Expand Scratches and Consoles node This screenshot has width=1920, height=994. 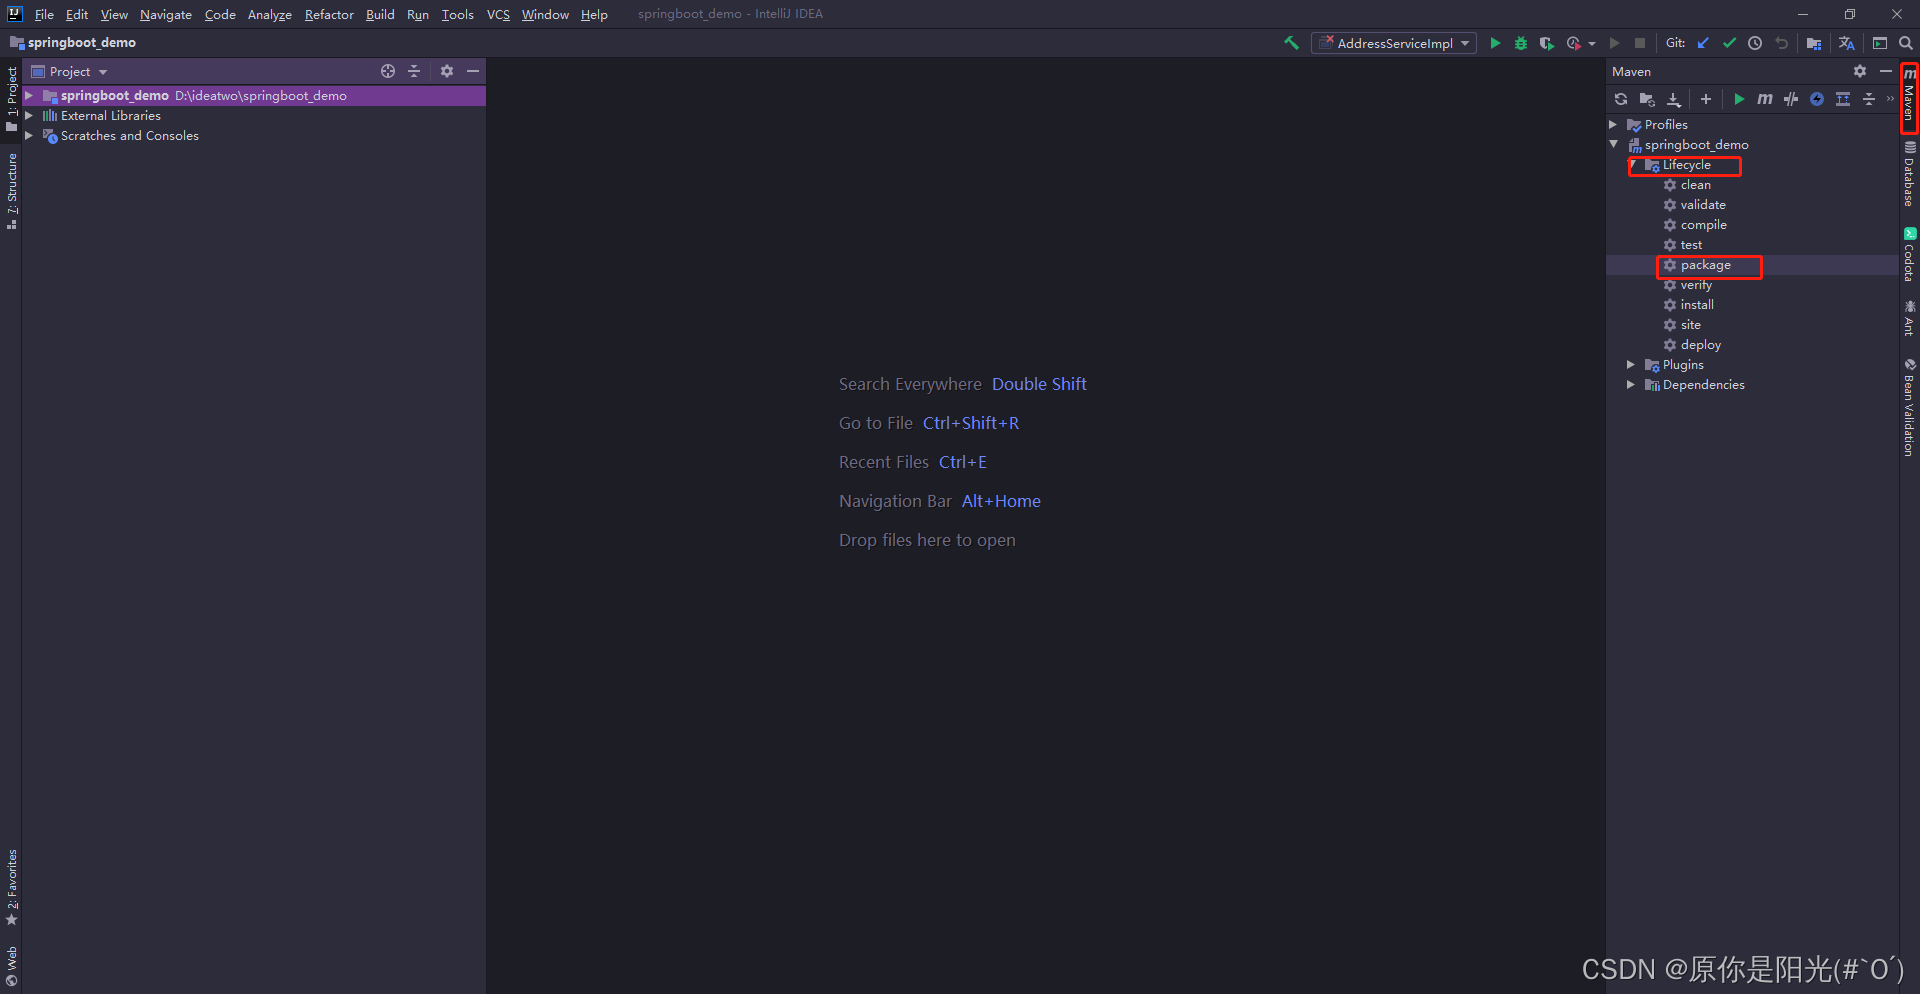29,136
